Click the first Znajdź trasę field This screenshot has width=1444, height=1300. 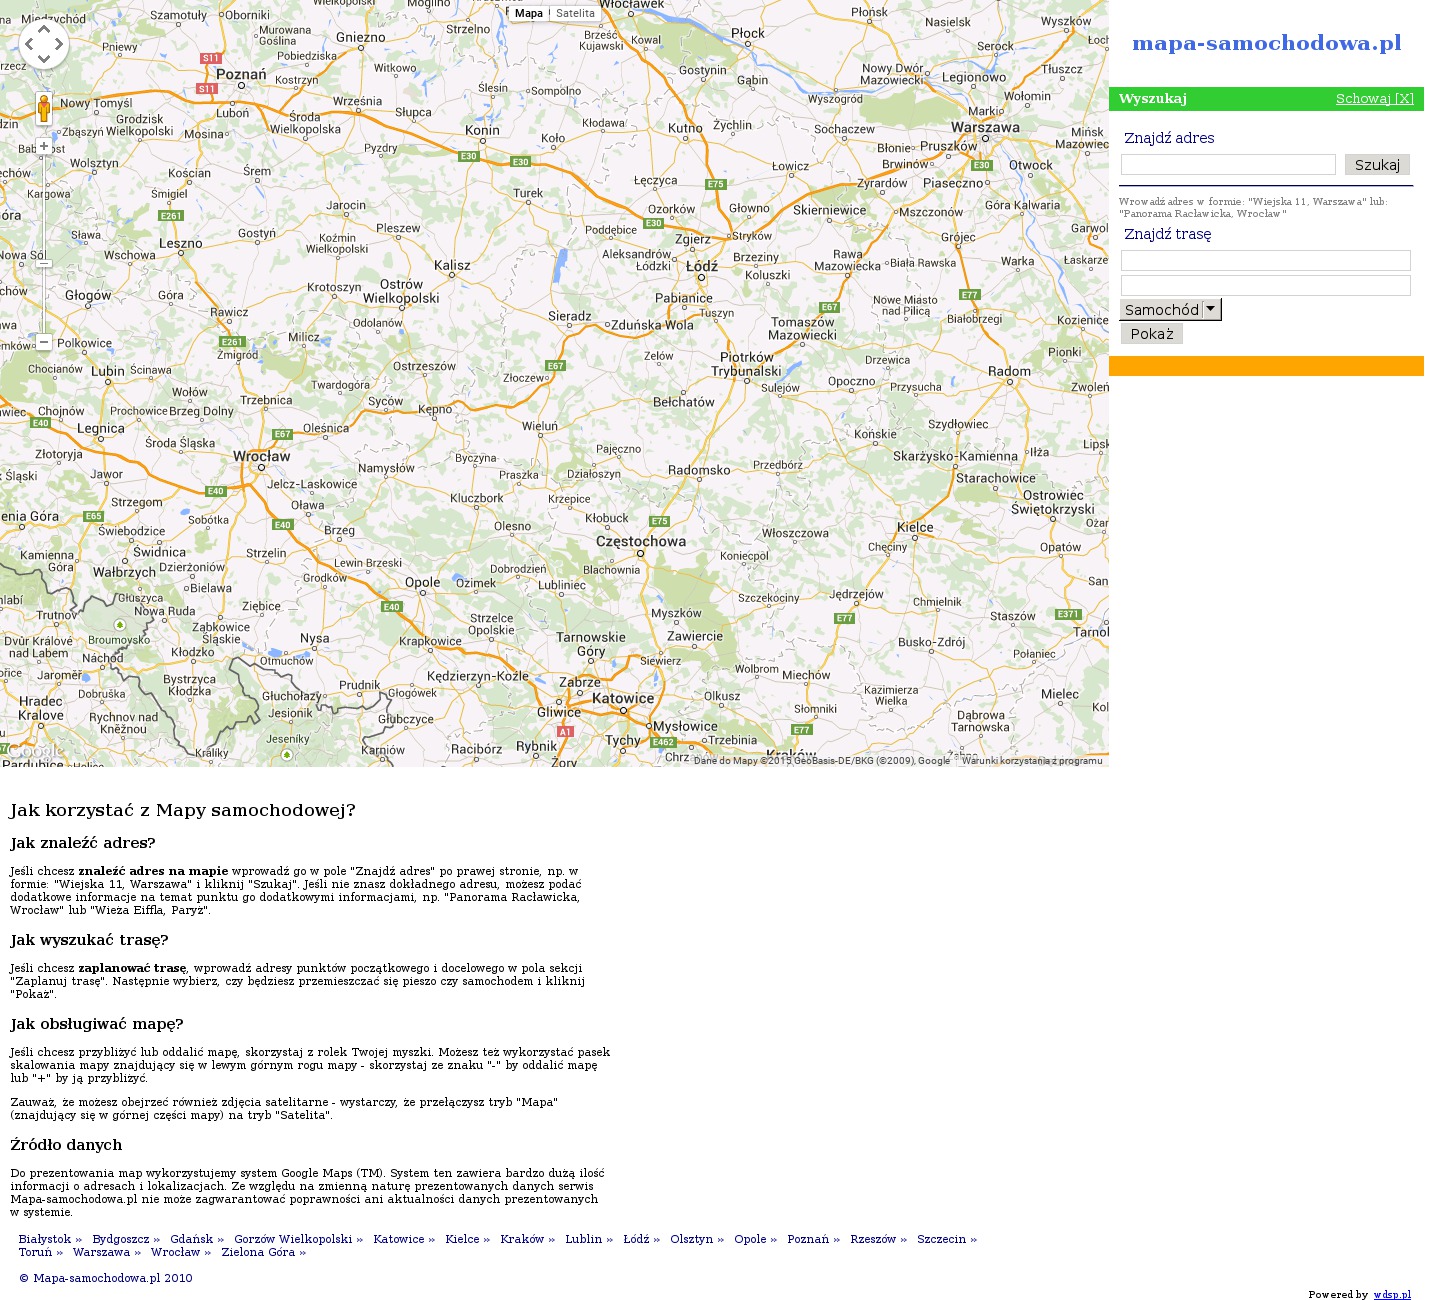pos(1265,261)
